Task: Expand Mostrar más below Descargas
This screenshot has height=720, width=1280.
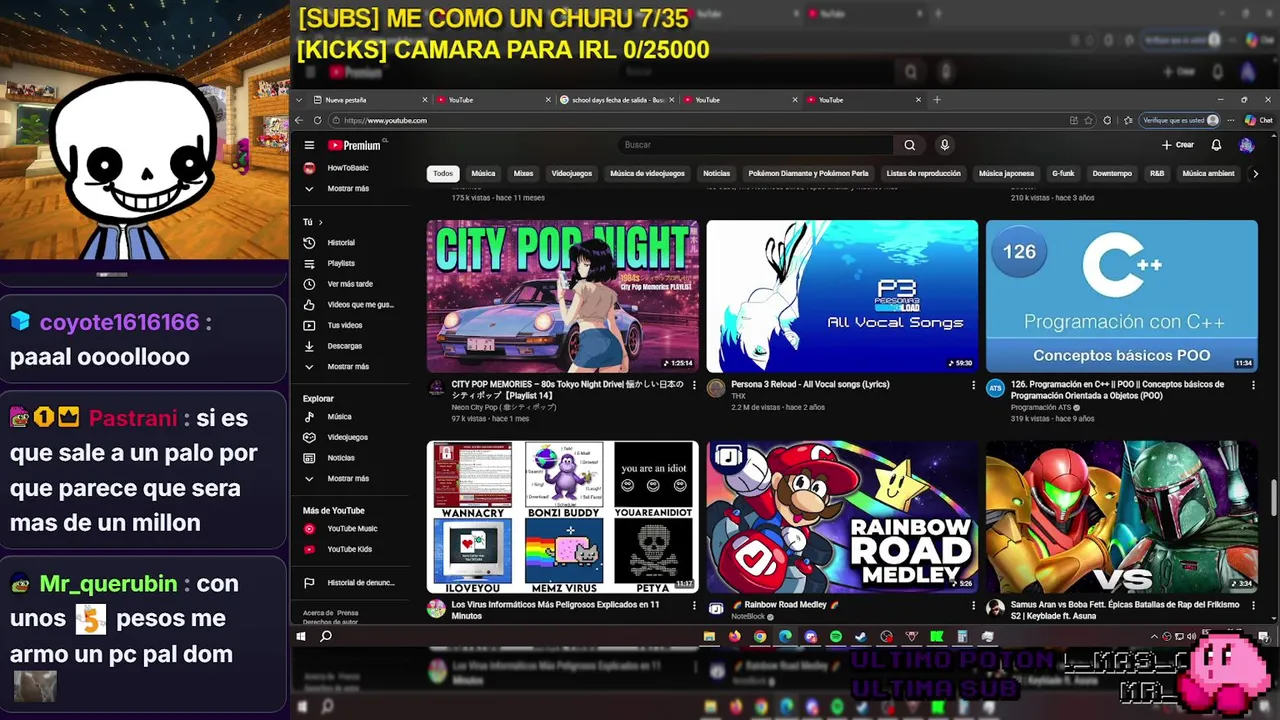Action: [x=348, y=367]
